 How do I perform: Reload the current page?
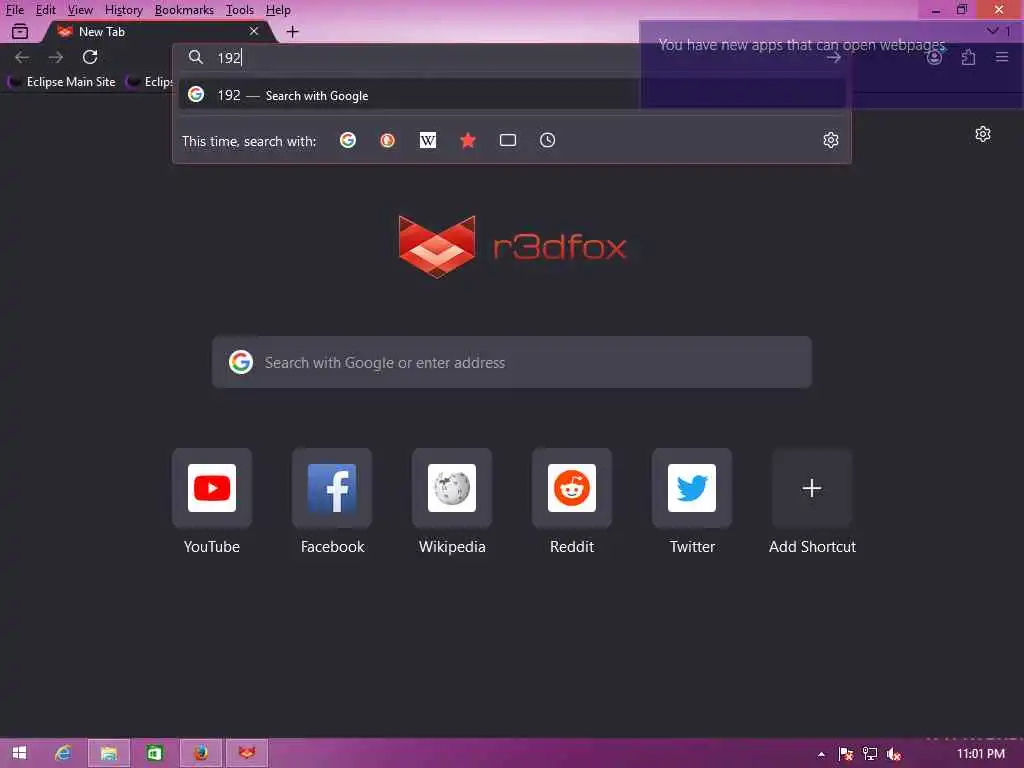(90, 57)
